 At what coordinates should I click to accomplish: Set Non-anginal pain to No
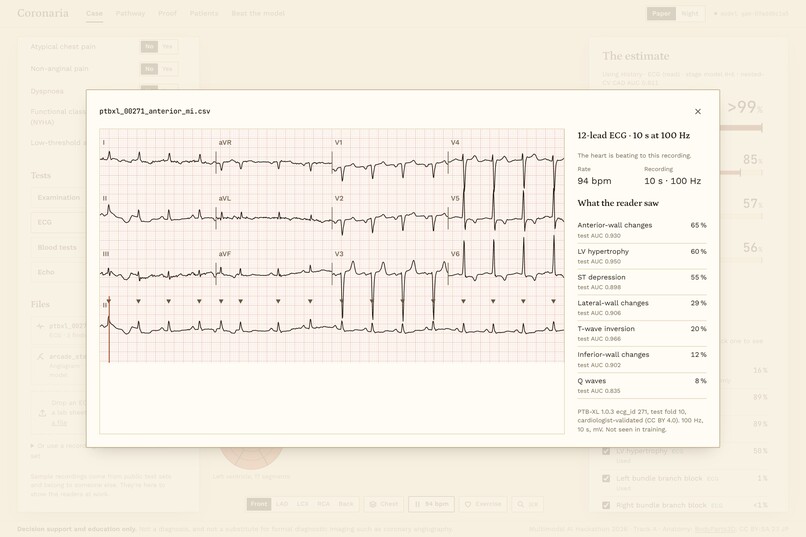coord(149,68)
